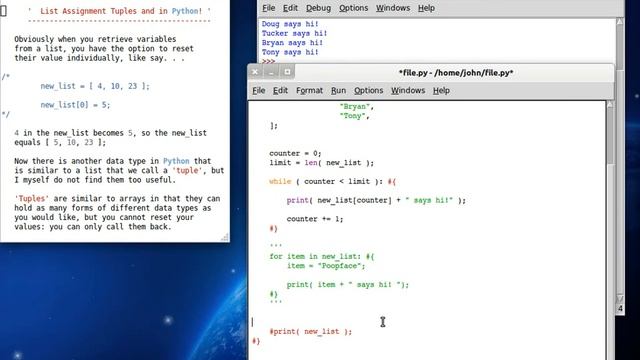
Task: Open Help menu in file.py editor
Action: pyautogui.click(x=441, y=90)
